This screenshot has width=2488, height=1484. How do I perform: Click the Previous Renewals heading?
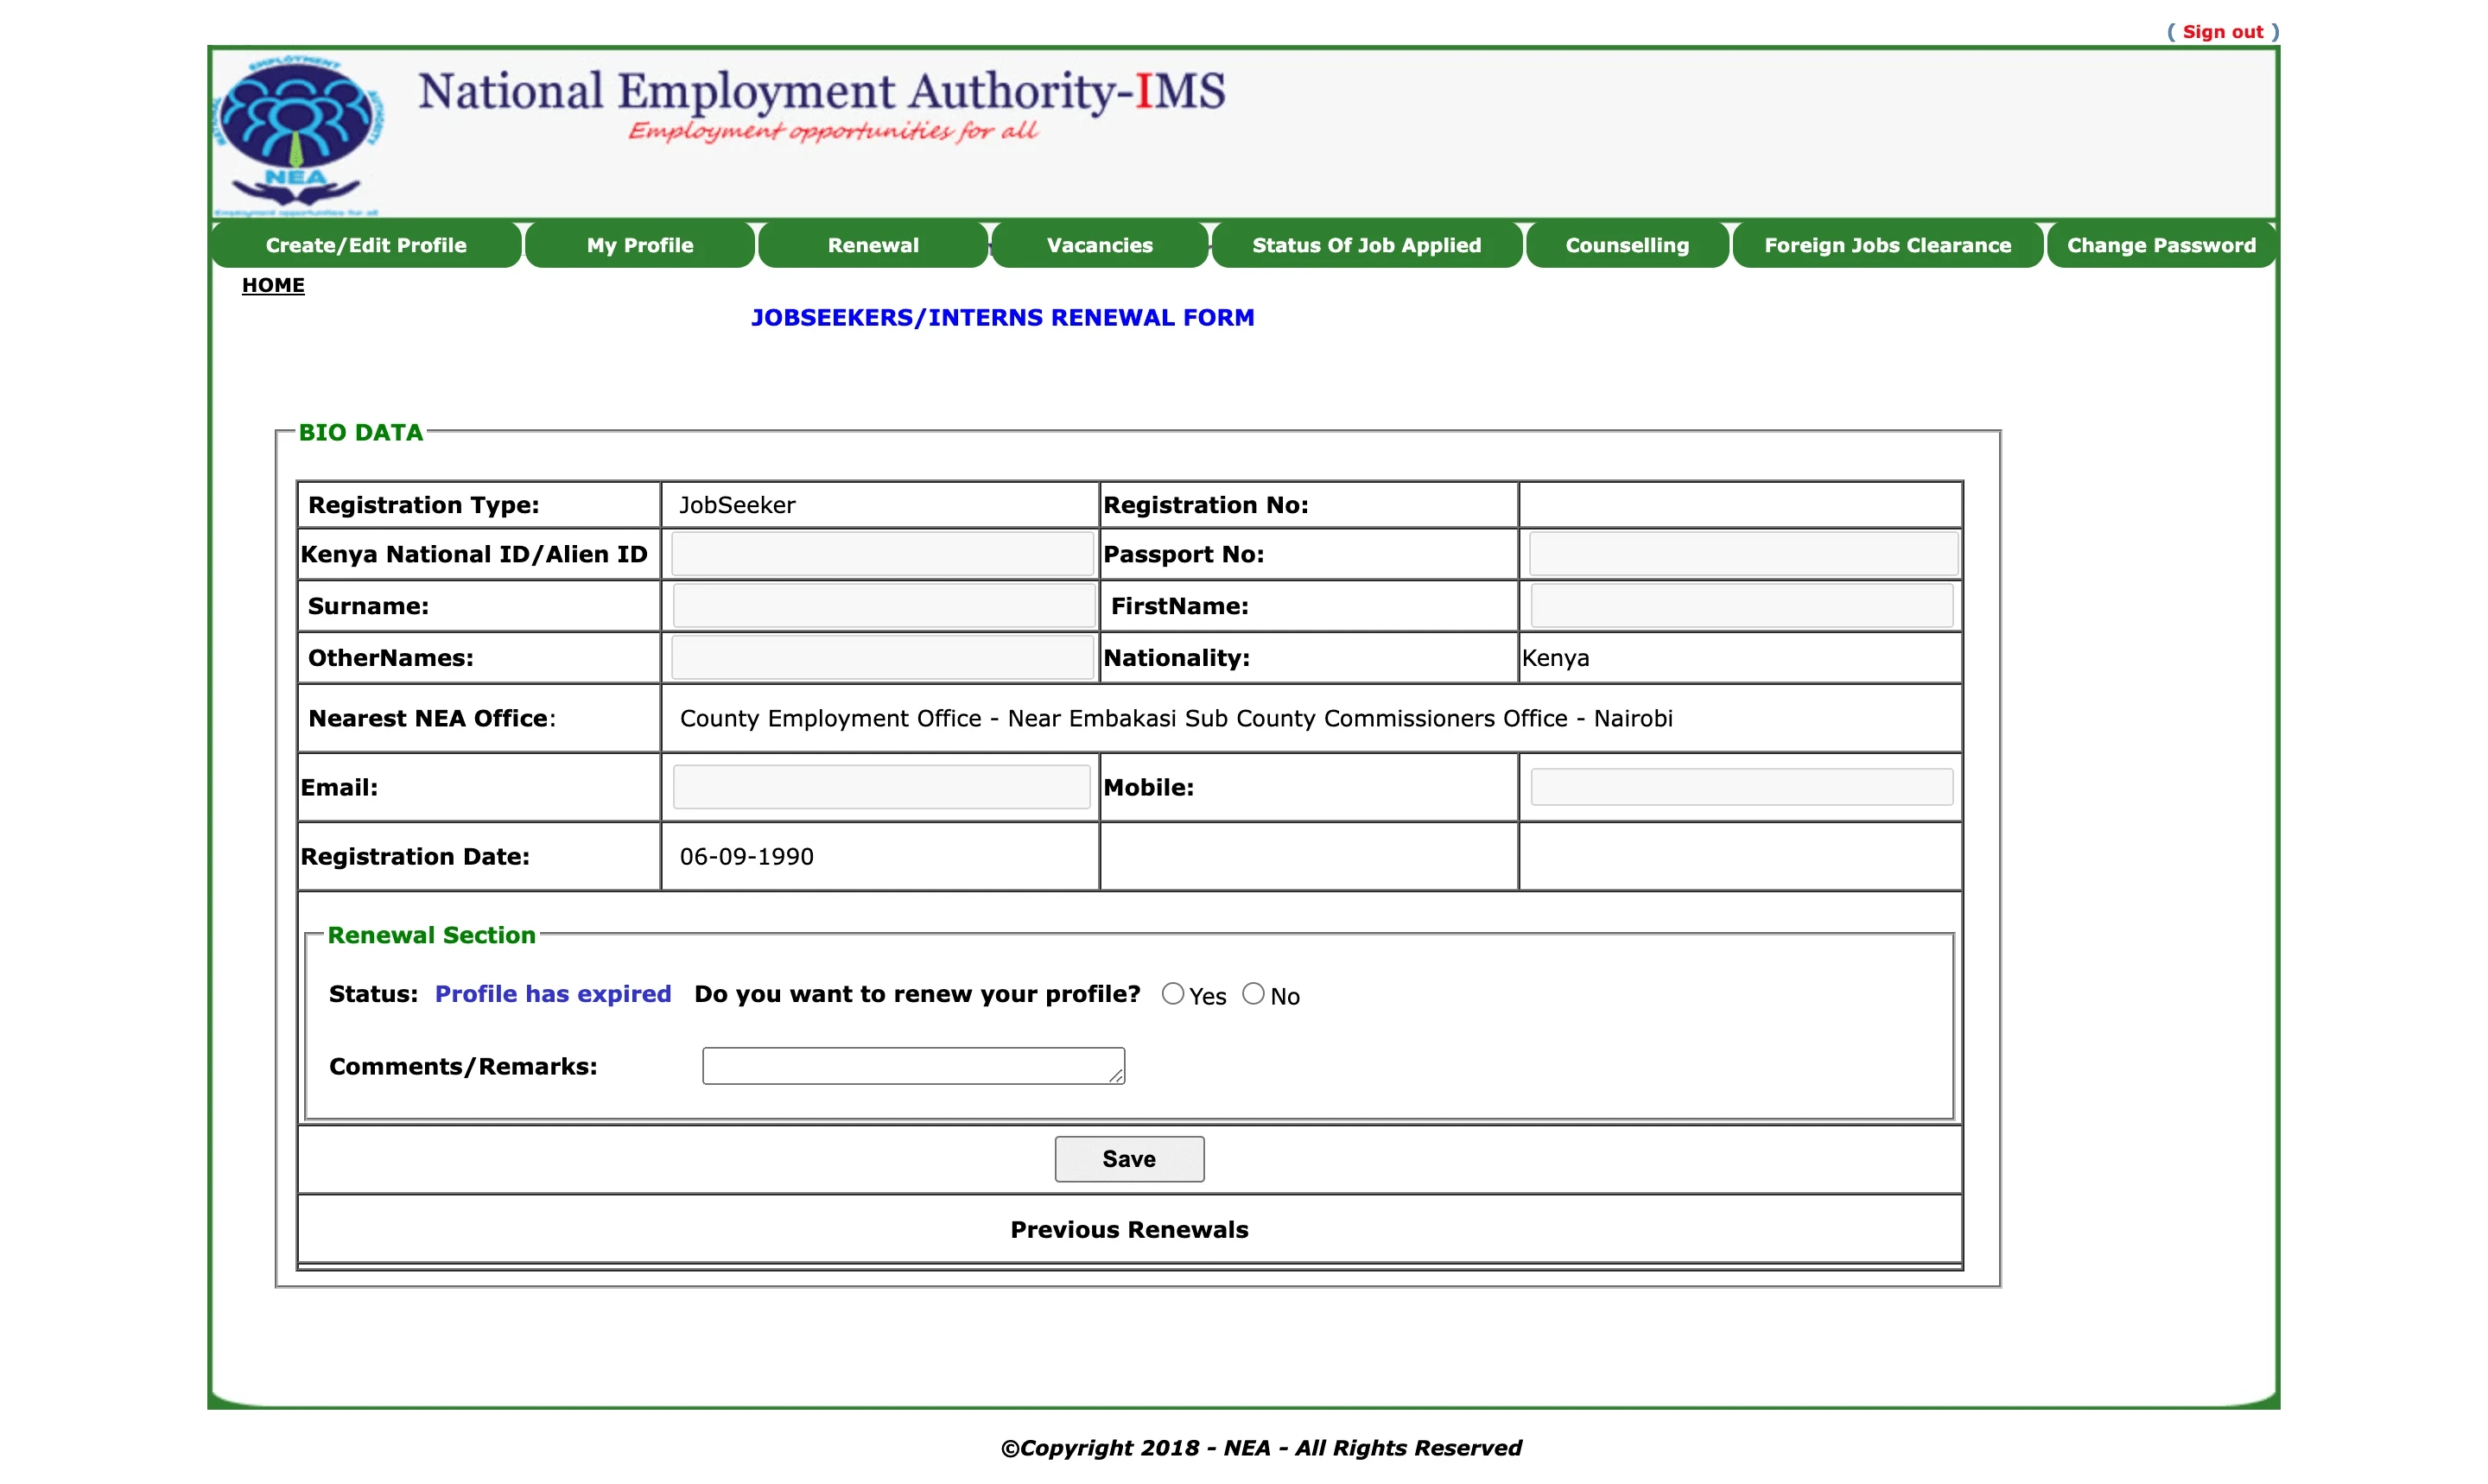(x=1129, y=1230)
